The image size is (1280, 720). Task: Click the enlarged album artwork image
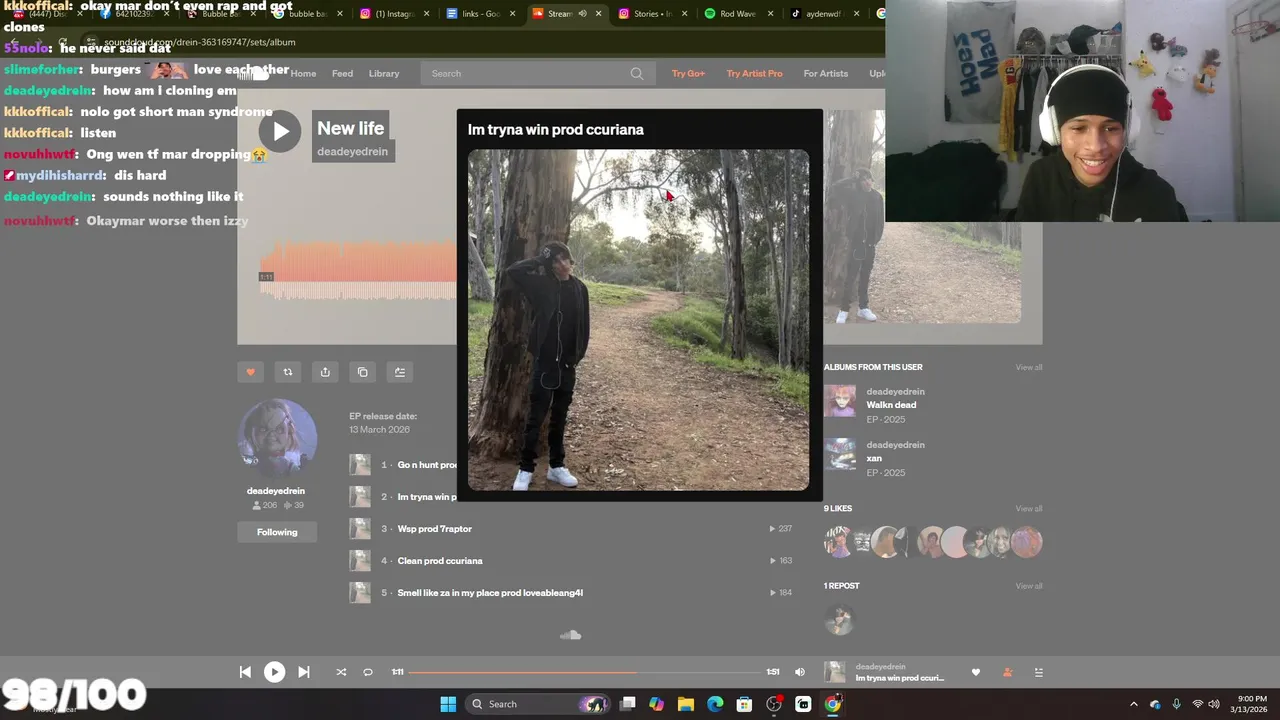(x=639, y=320)
